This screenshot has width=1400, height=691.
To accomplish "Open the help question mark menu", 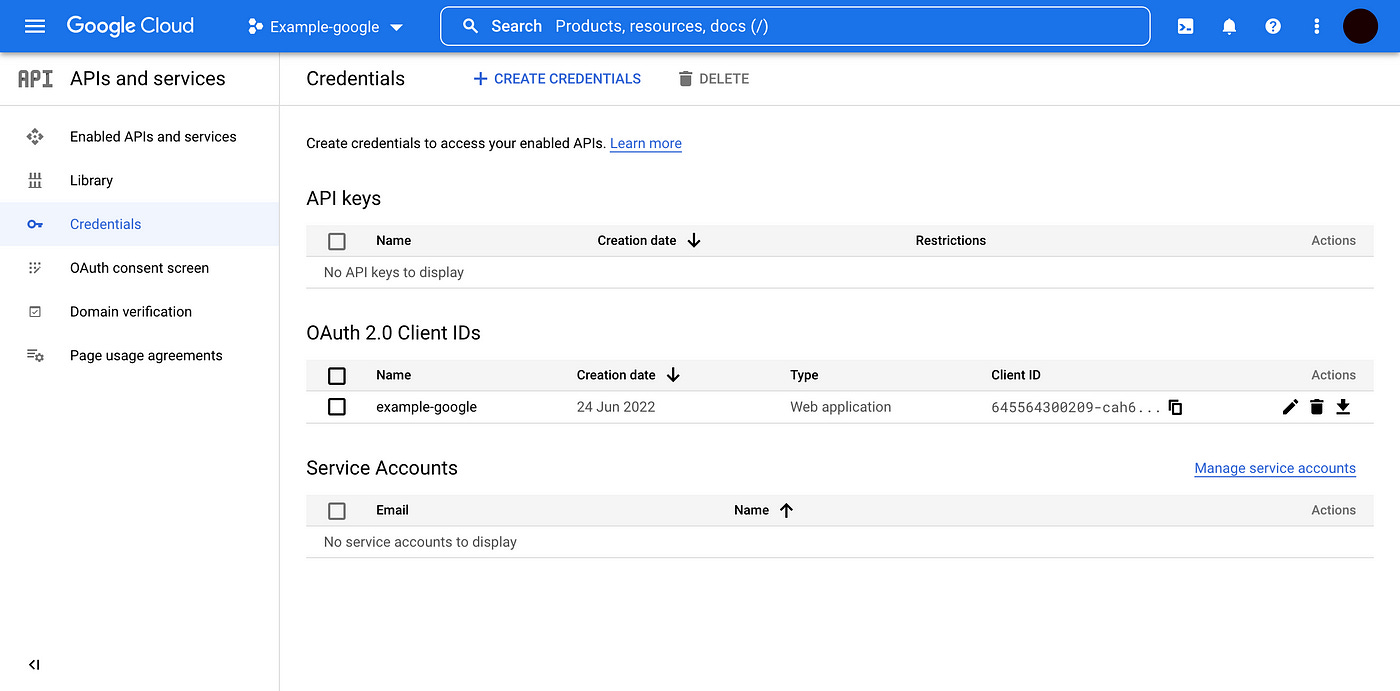I will [1273, 27].
